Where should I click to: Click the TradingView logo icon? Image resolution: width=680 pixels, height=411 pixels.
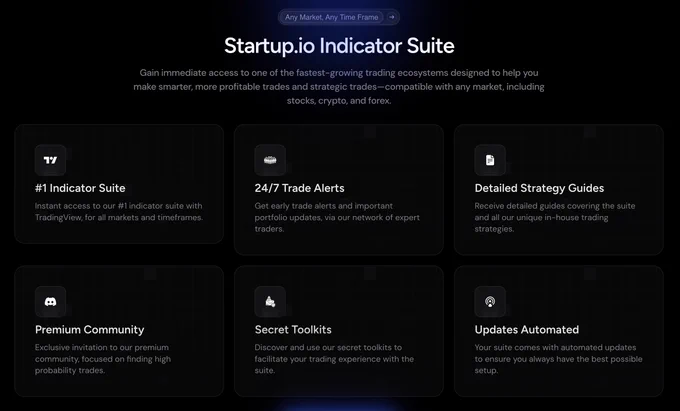point(50,160)
